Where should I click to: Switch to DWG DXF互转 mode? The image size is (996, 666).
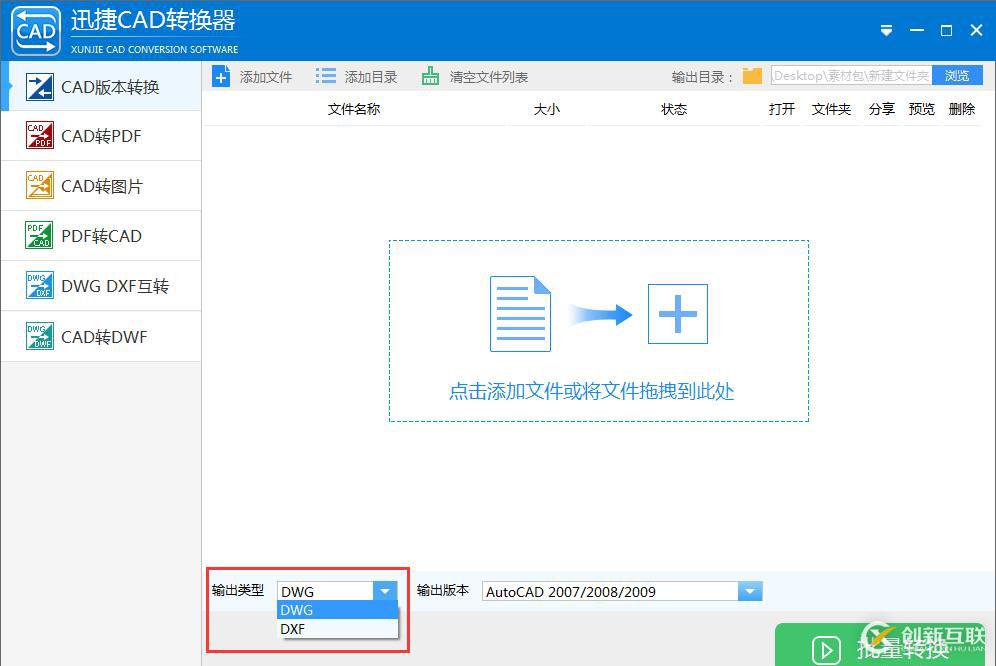click(x=100, y=286)
